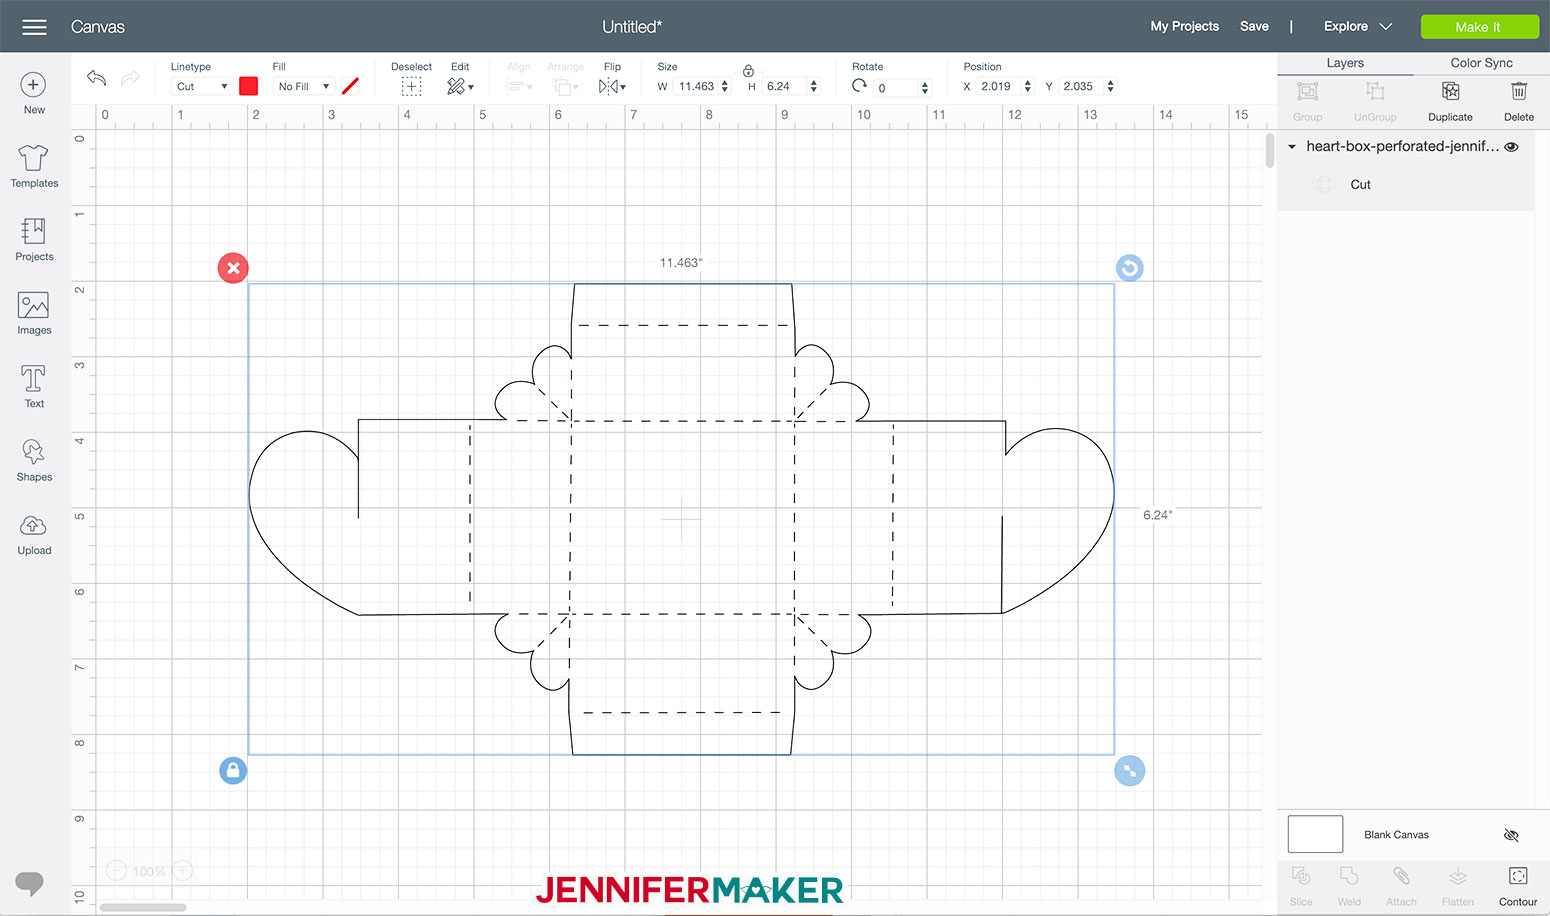Click the Deselect tool icon
The width and height of the screenshot is (1550, 916).
click(x=411, y=87)
